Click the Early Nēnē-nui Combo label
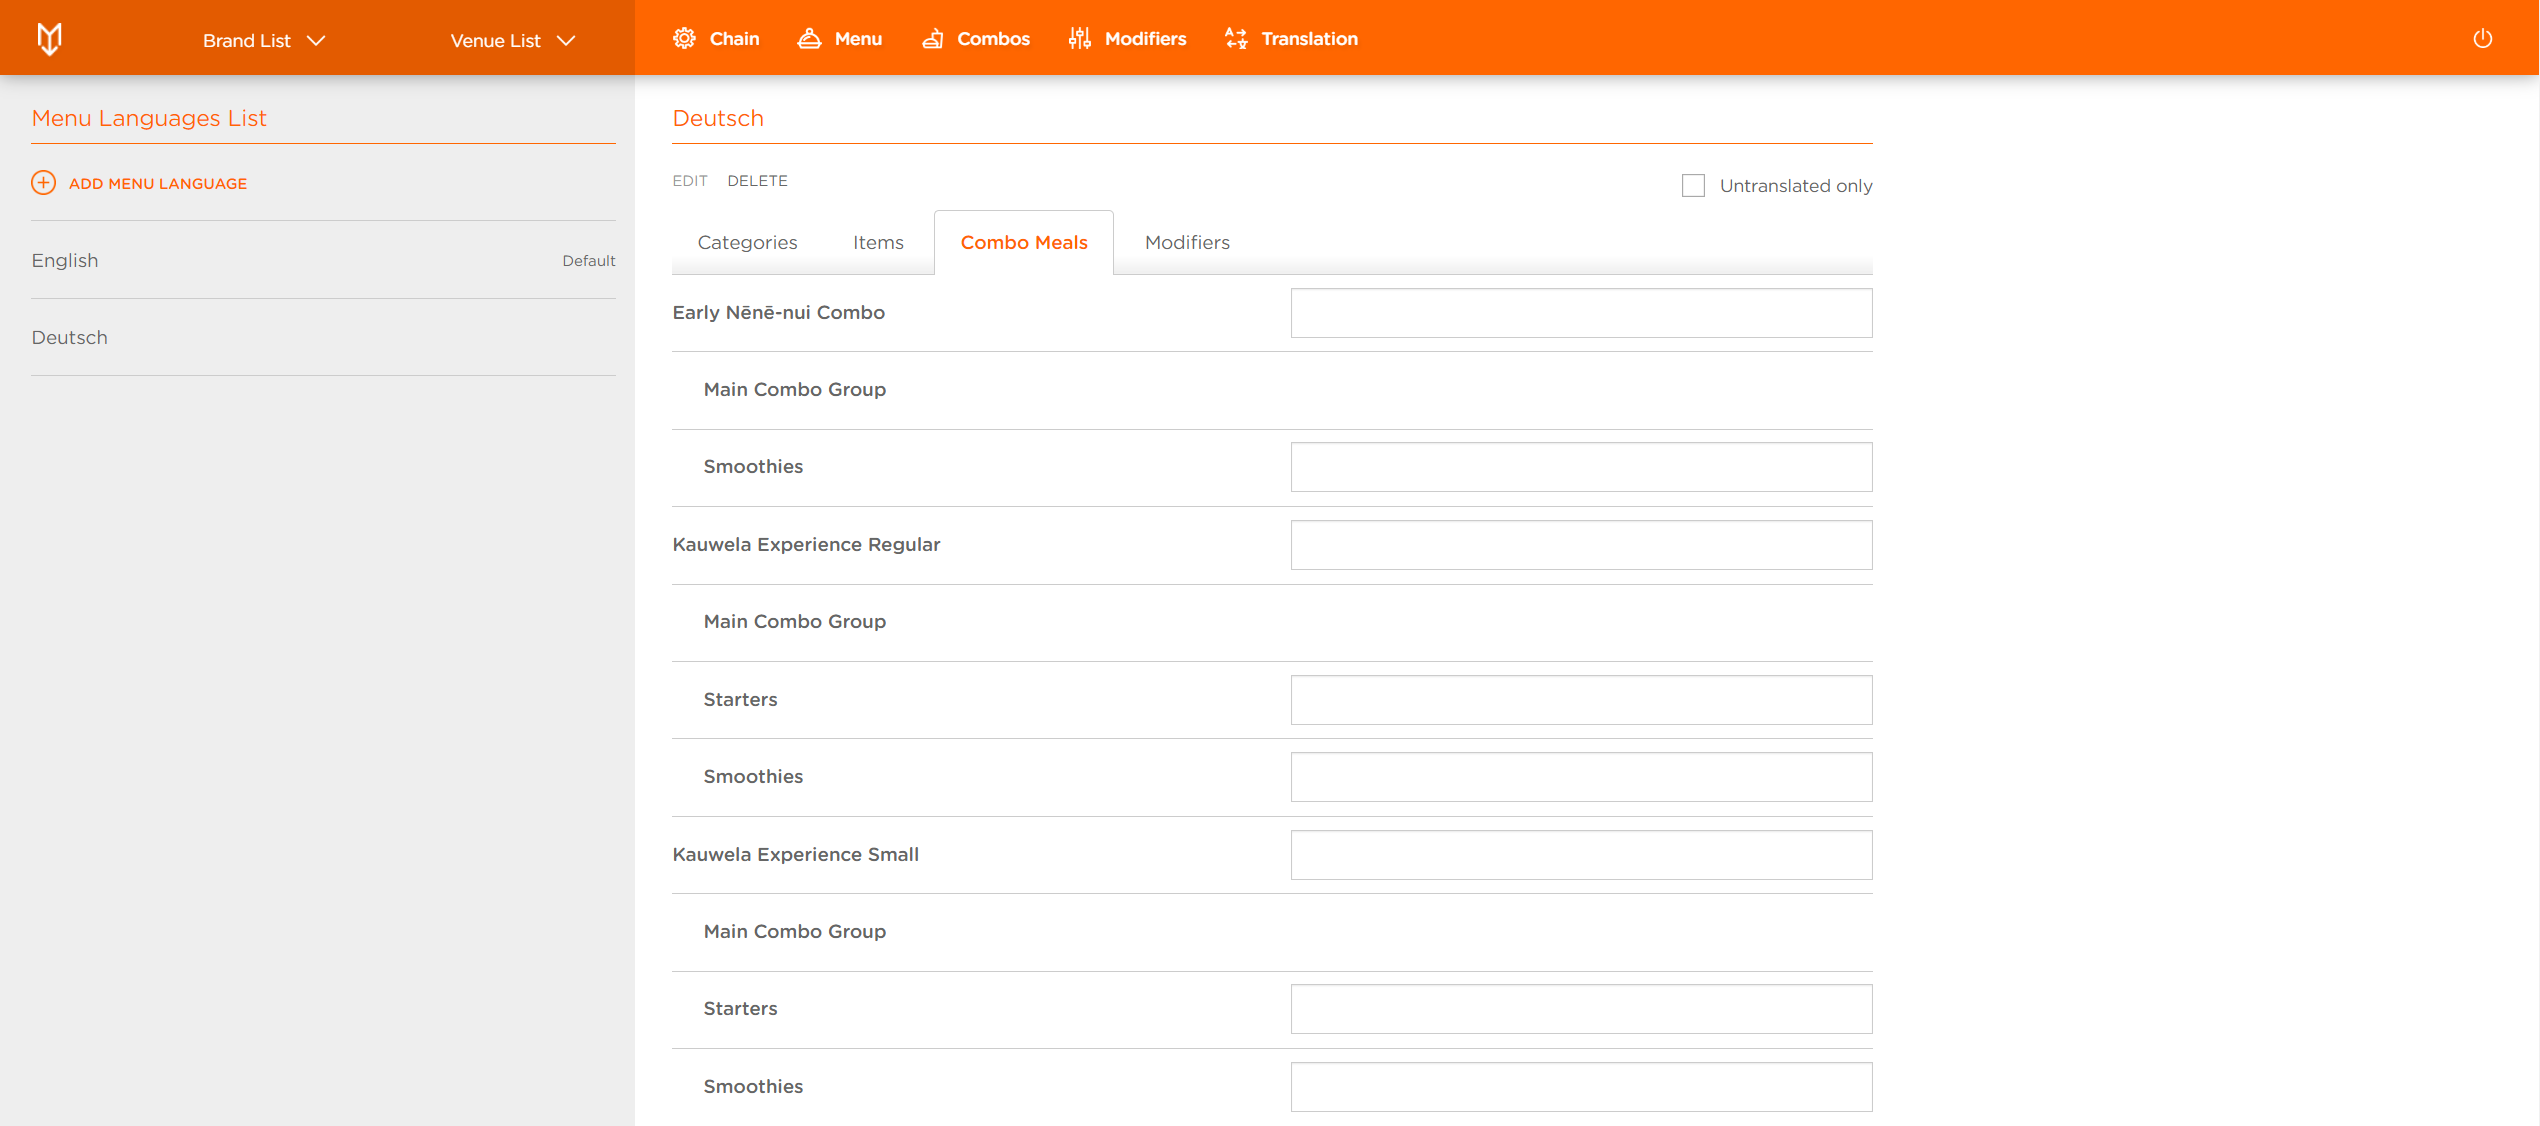Screen dimensions: 2540x1126 coord(778,312)
